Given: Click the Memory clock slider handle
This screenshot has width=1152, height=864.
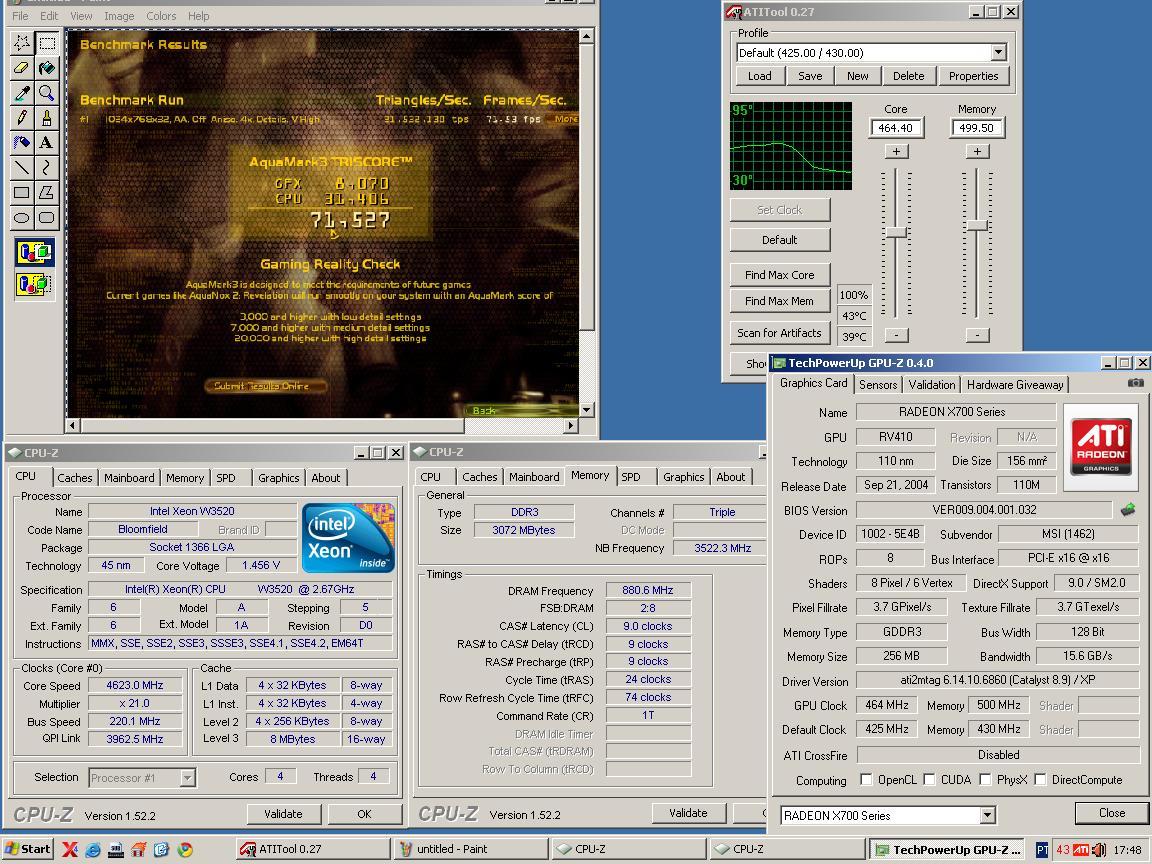Looking at the screenshot, I should (976, 225).
